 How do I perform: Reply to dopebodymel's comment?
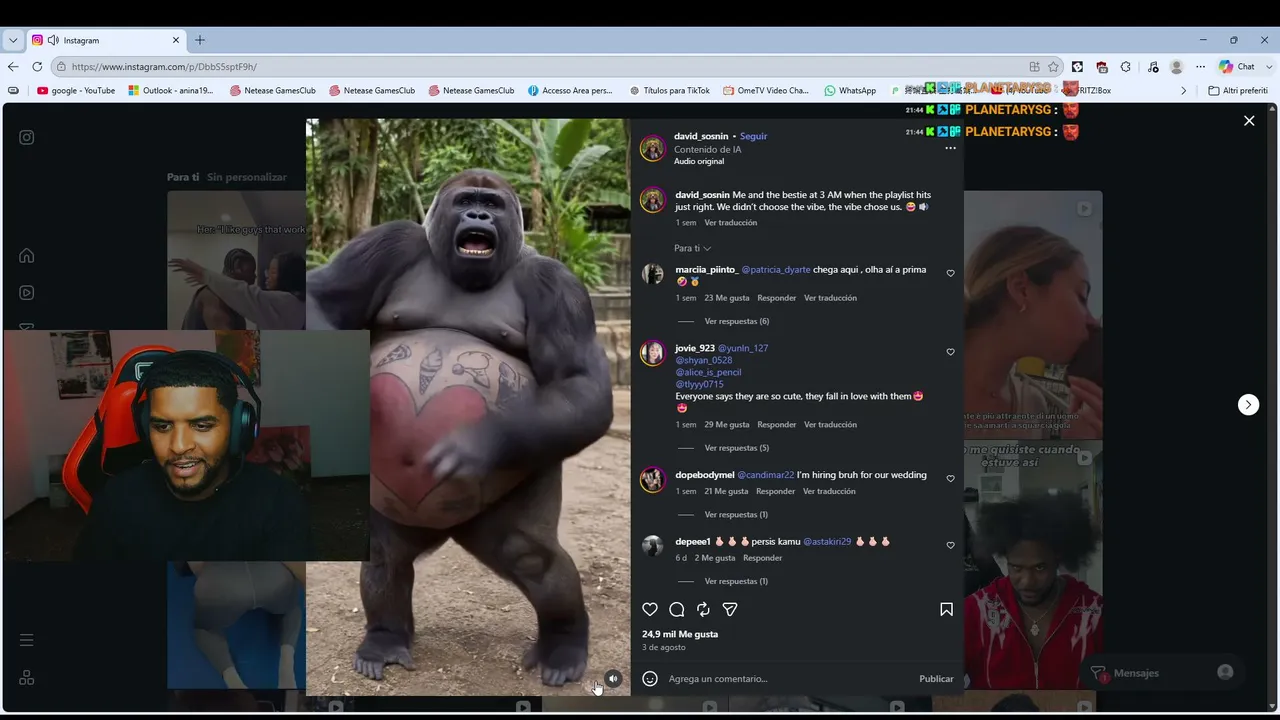tap(776, 491)
